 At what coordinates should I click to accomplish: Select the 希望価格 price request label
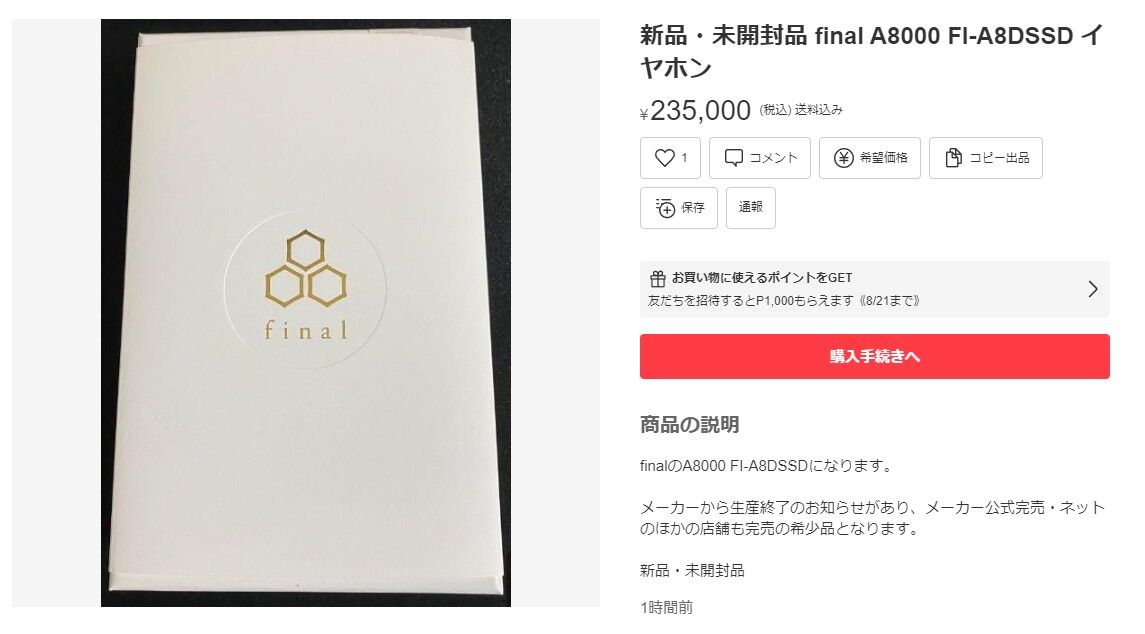(884, 158)
